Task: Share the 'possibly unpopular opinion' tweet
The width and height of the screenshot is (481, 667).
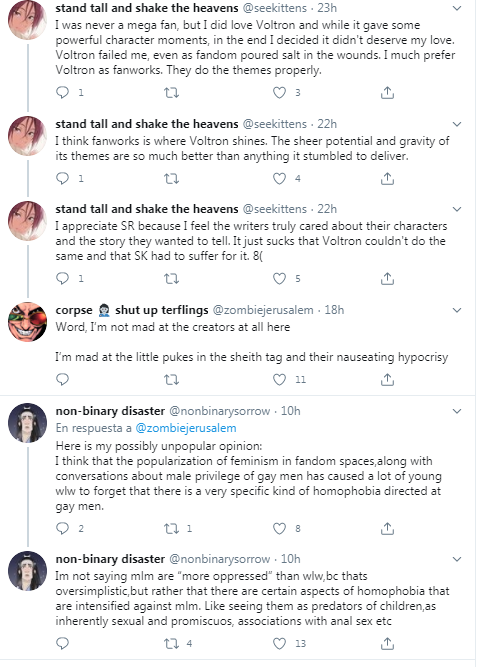Action: click(x=387, y=528)
